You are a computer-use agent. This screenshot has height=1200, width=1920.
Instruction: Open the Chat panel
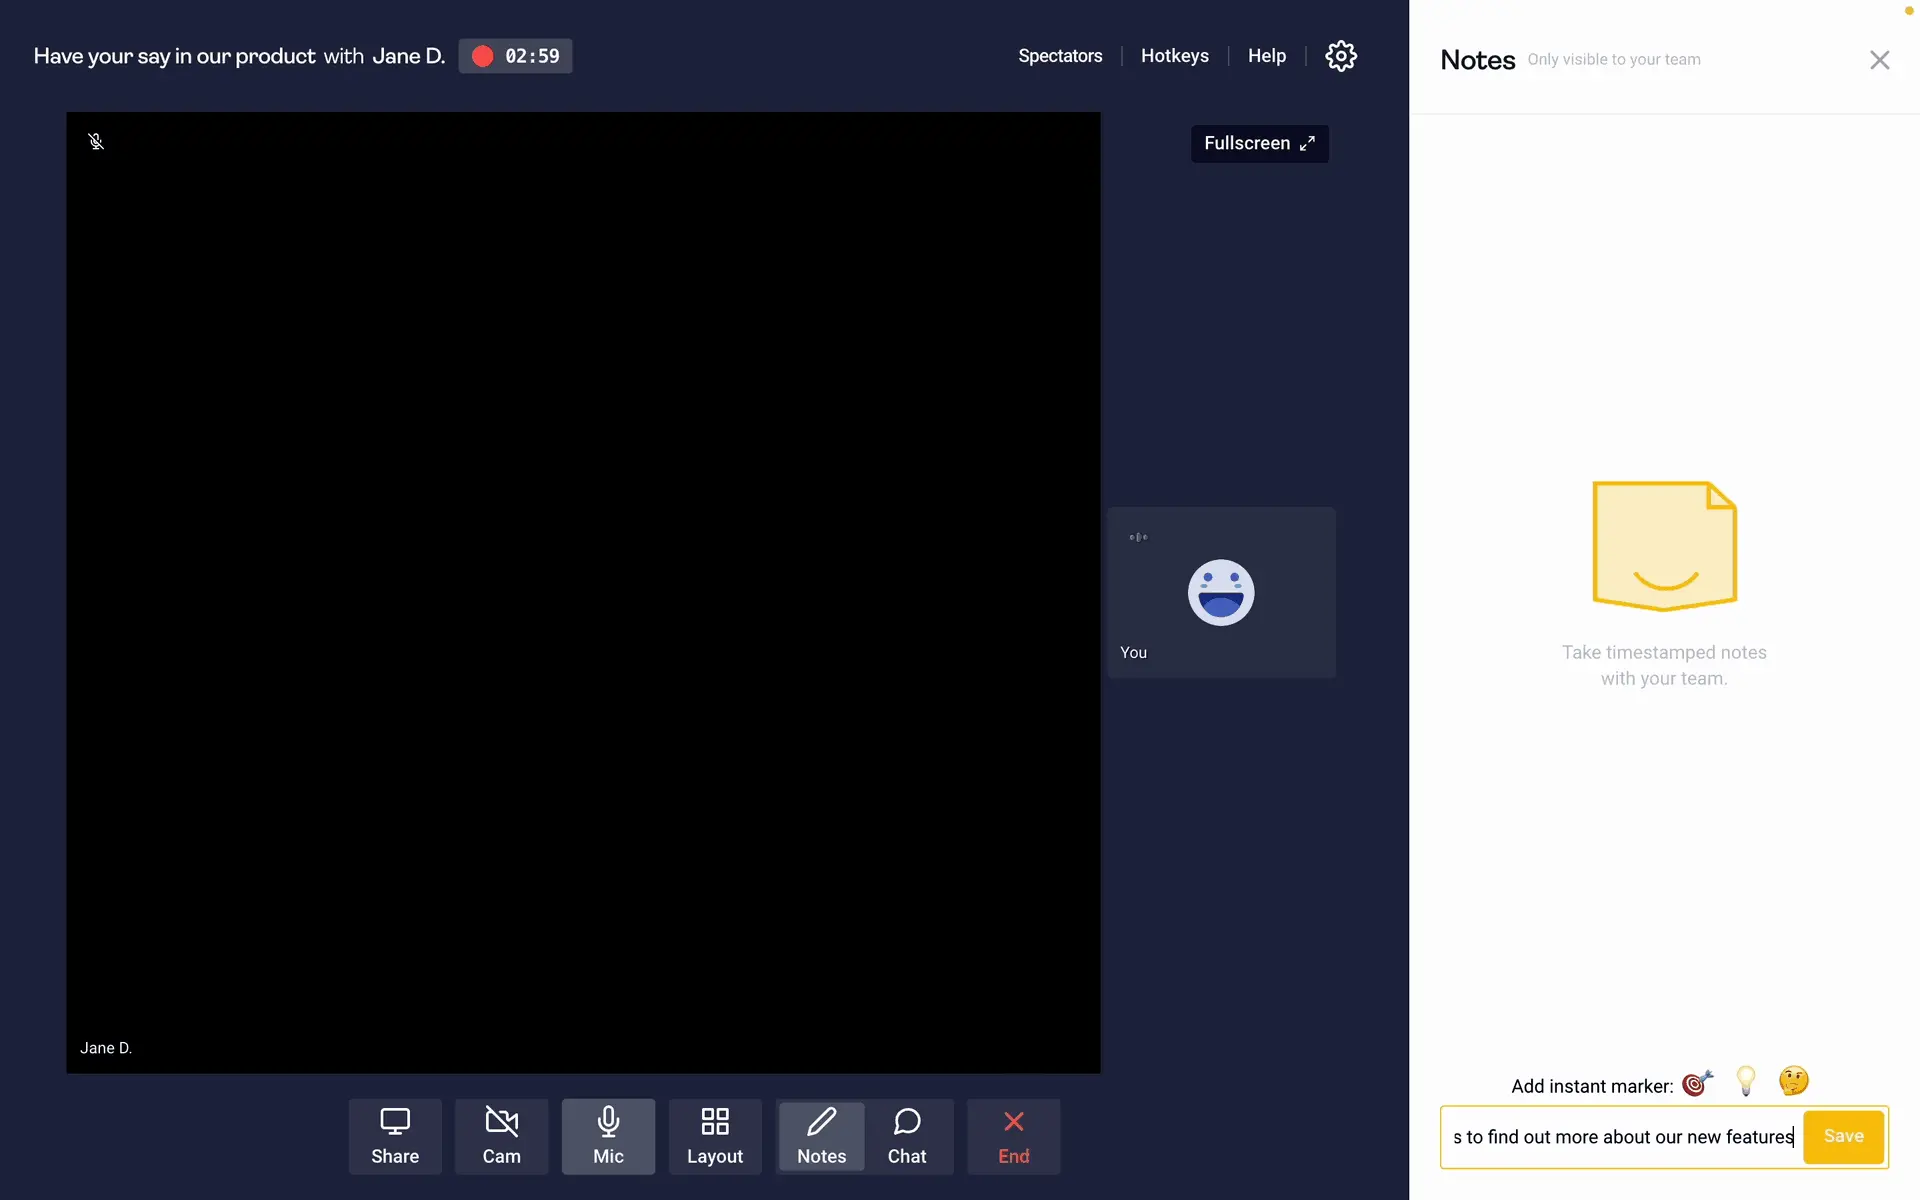907,1136
